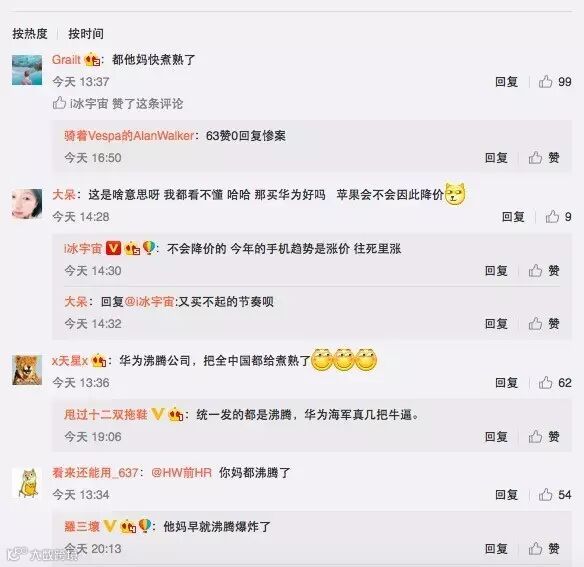Like the comment showing 54 likes
This screenshot has height=567, width=584.
click(555, 495)
